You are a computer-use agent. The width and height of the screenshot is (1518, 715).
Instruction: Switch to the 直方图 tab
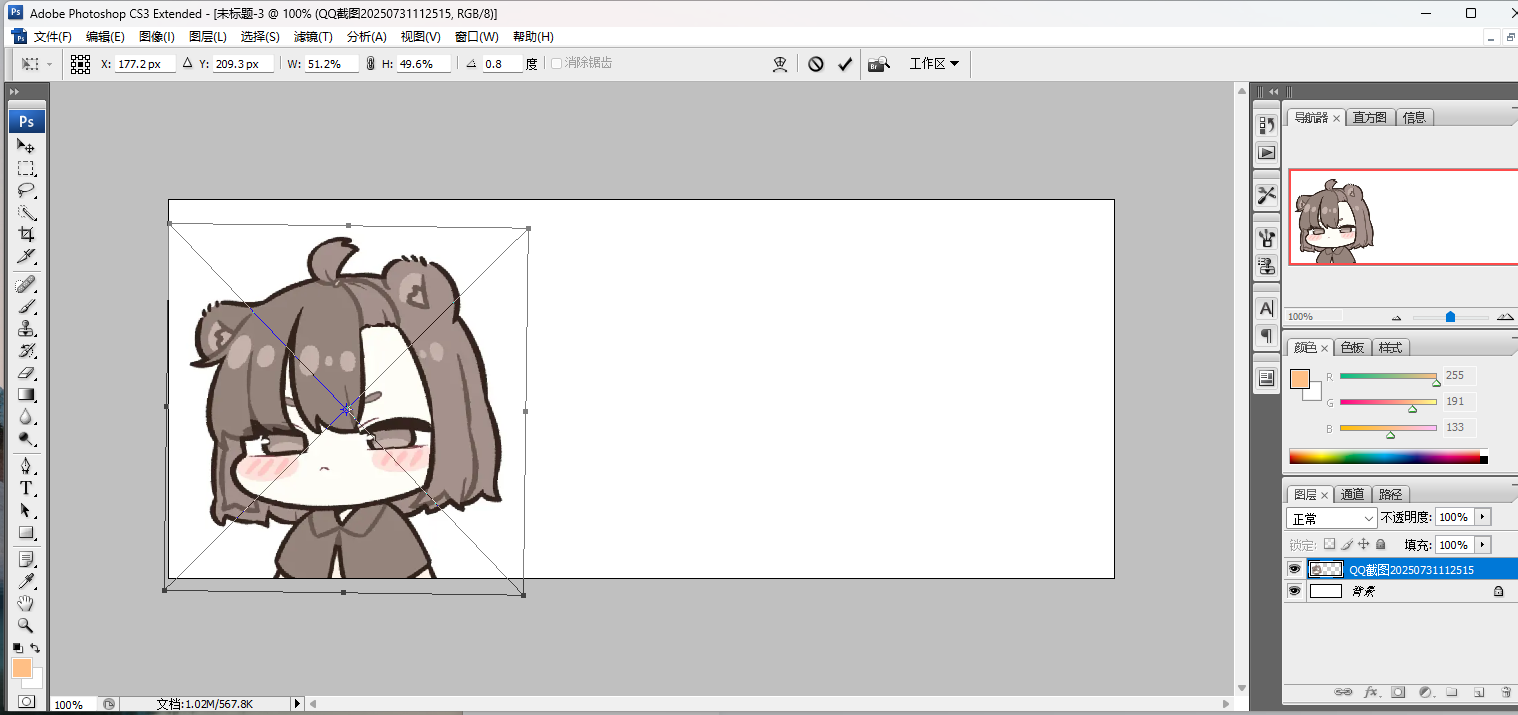[1370, 117]
